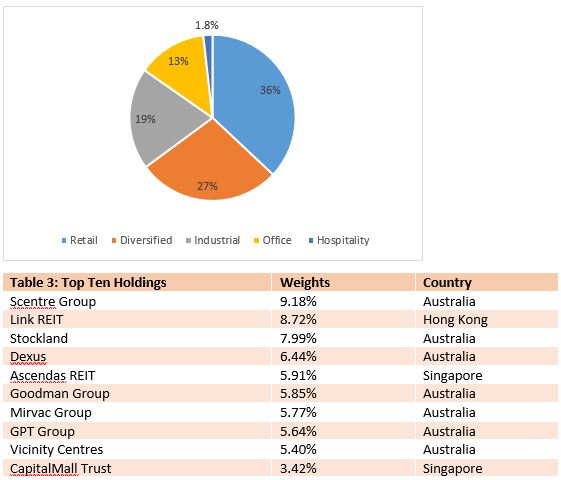This screenshot has height=480, width=561.
Task: Click Australia in the Goodman Group row
Action: 449,393
